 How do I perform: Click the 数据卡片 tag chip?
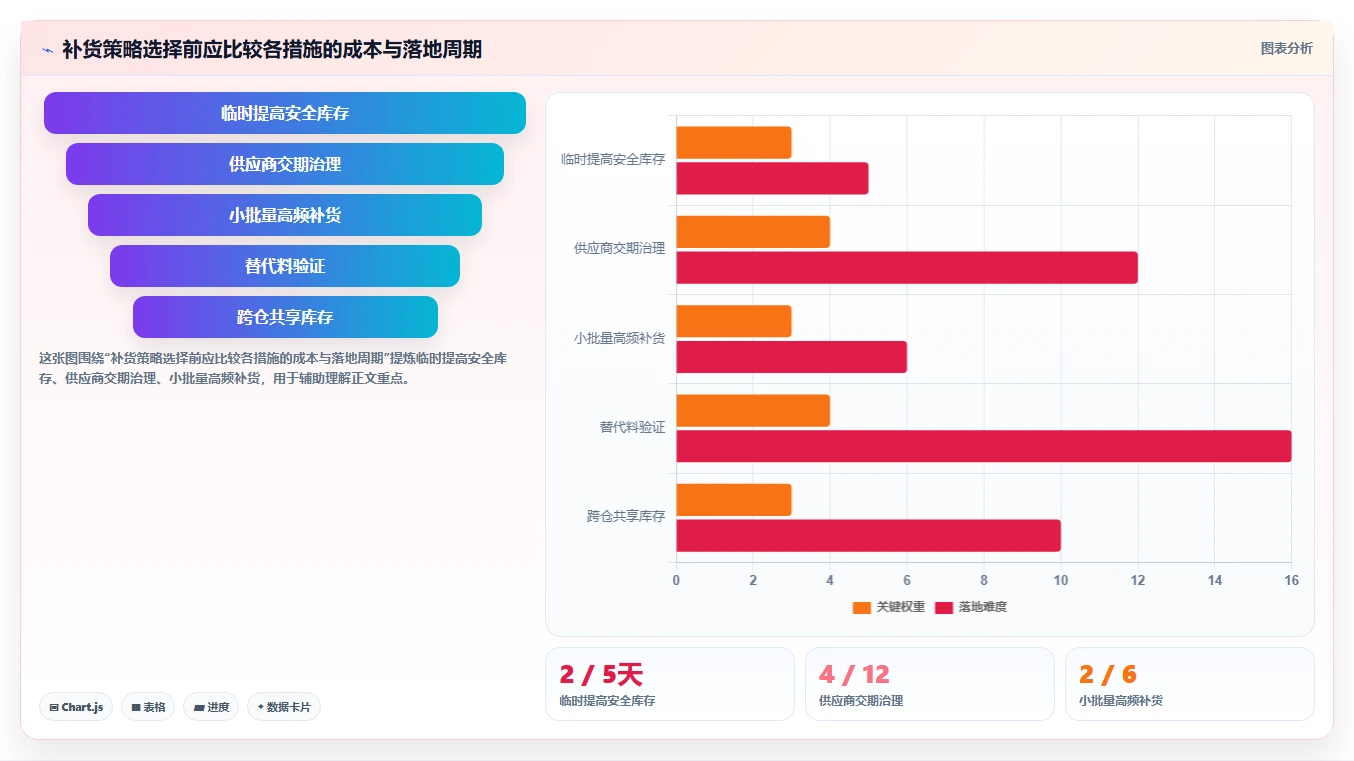tap(284, 707)
